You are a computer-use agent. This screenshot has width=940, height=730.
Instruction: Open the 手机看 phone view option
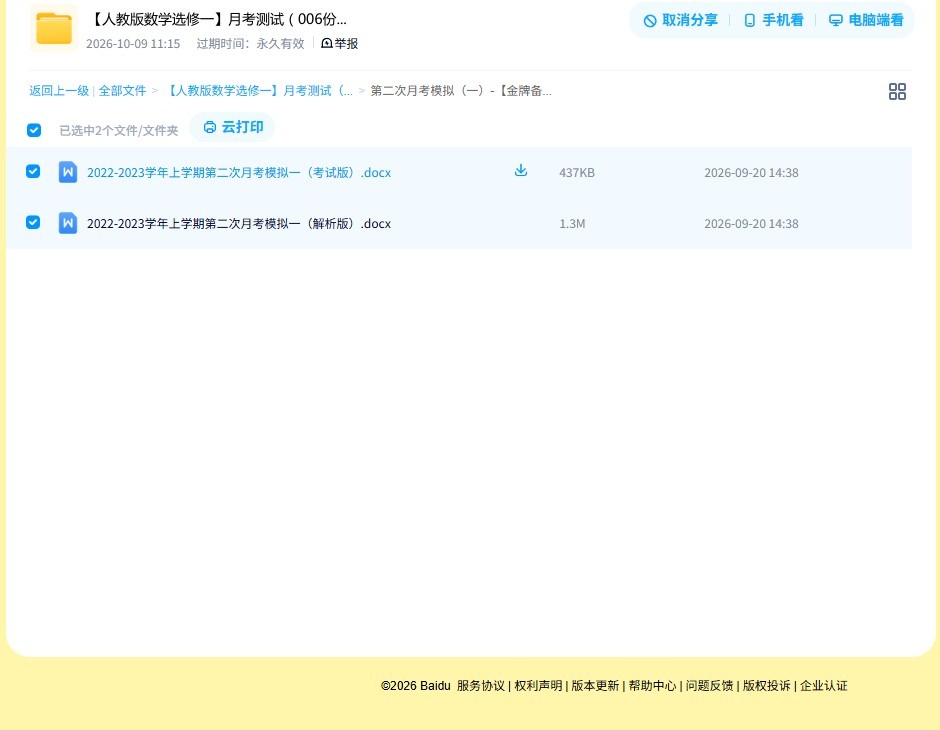[773, 20]
